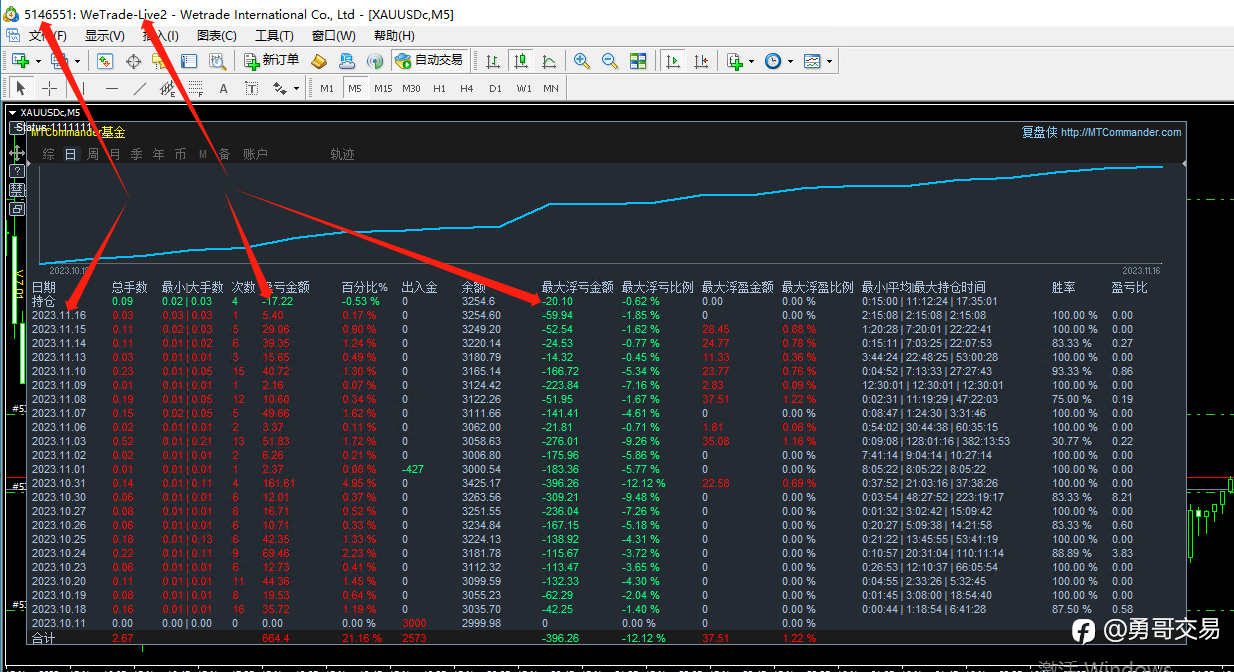This screenshot has width=1234, height=672.
Task: Expand the templates dropdown arrow
Action: point(829,61)
